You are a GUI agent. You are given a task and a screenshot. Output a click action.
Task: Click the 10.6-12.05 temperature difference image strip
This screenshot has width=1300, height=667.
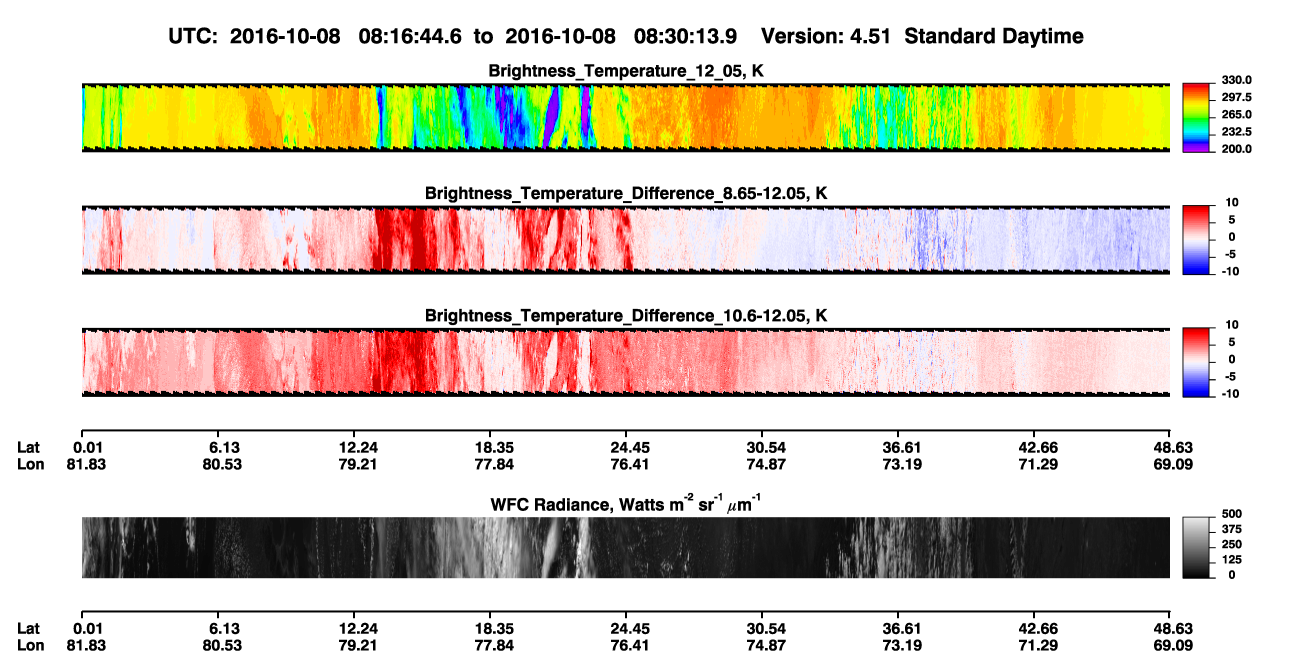pos(626,362)
